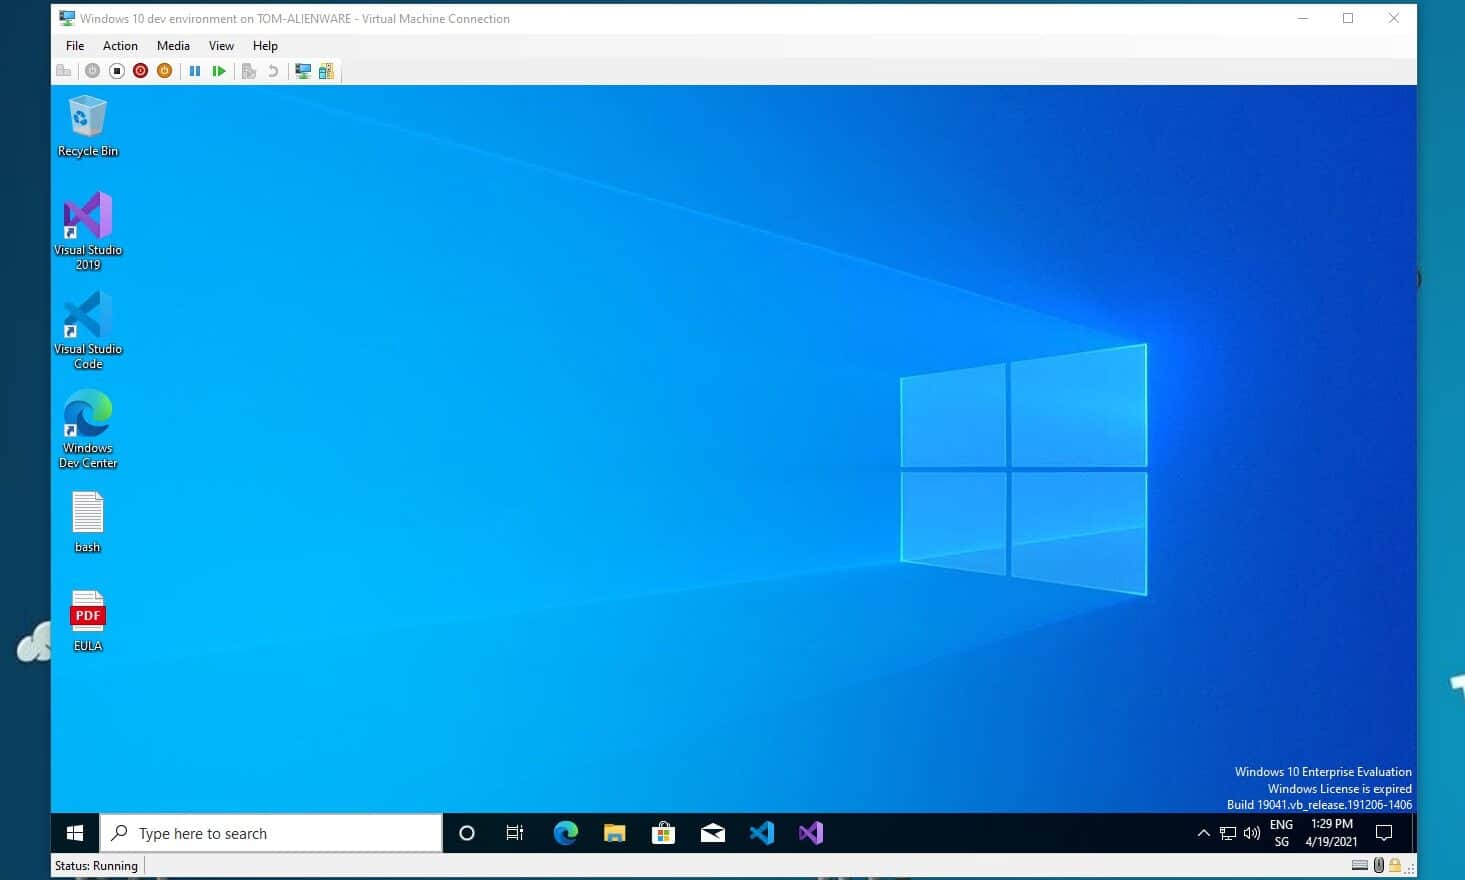This screenshot has height=880, width=1465.
Task: Open the Action Center notification icon
Action: 1384,833
